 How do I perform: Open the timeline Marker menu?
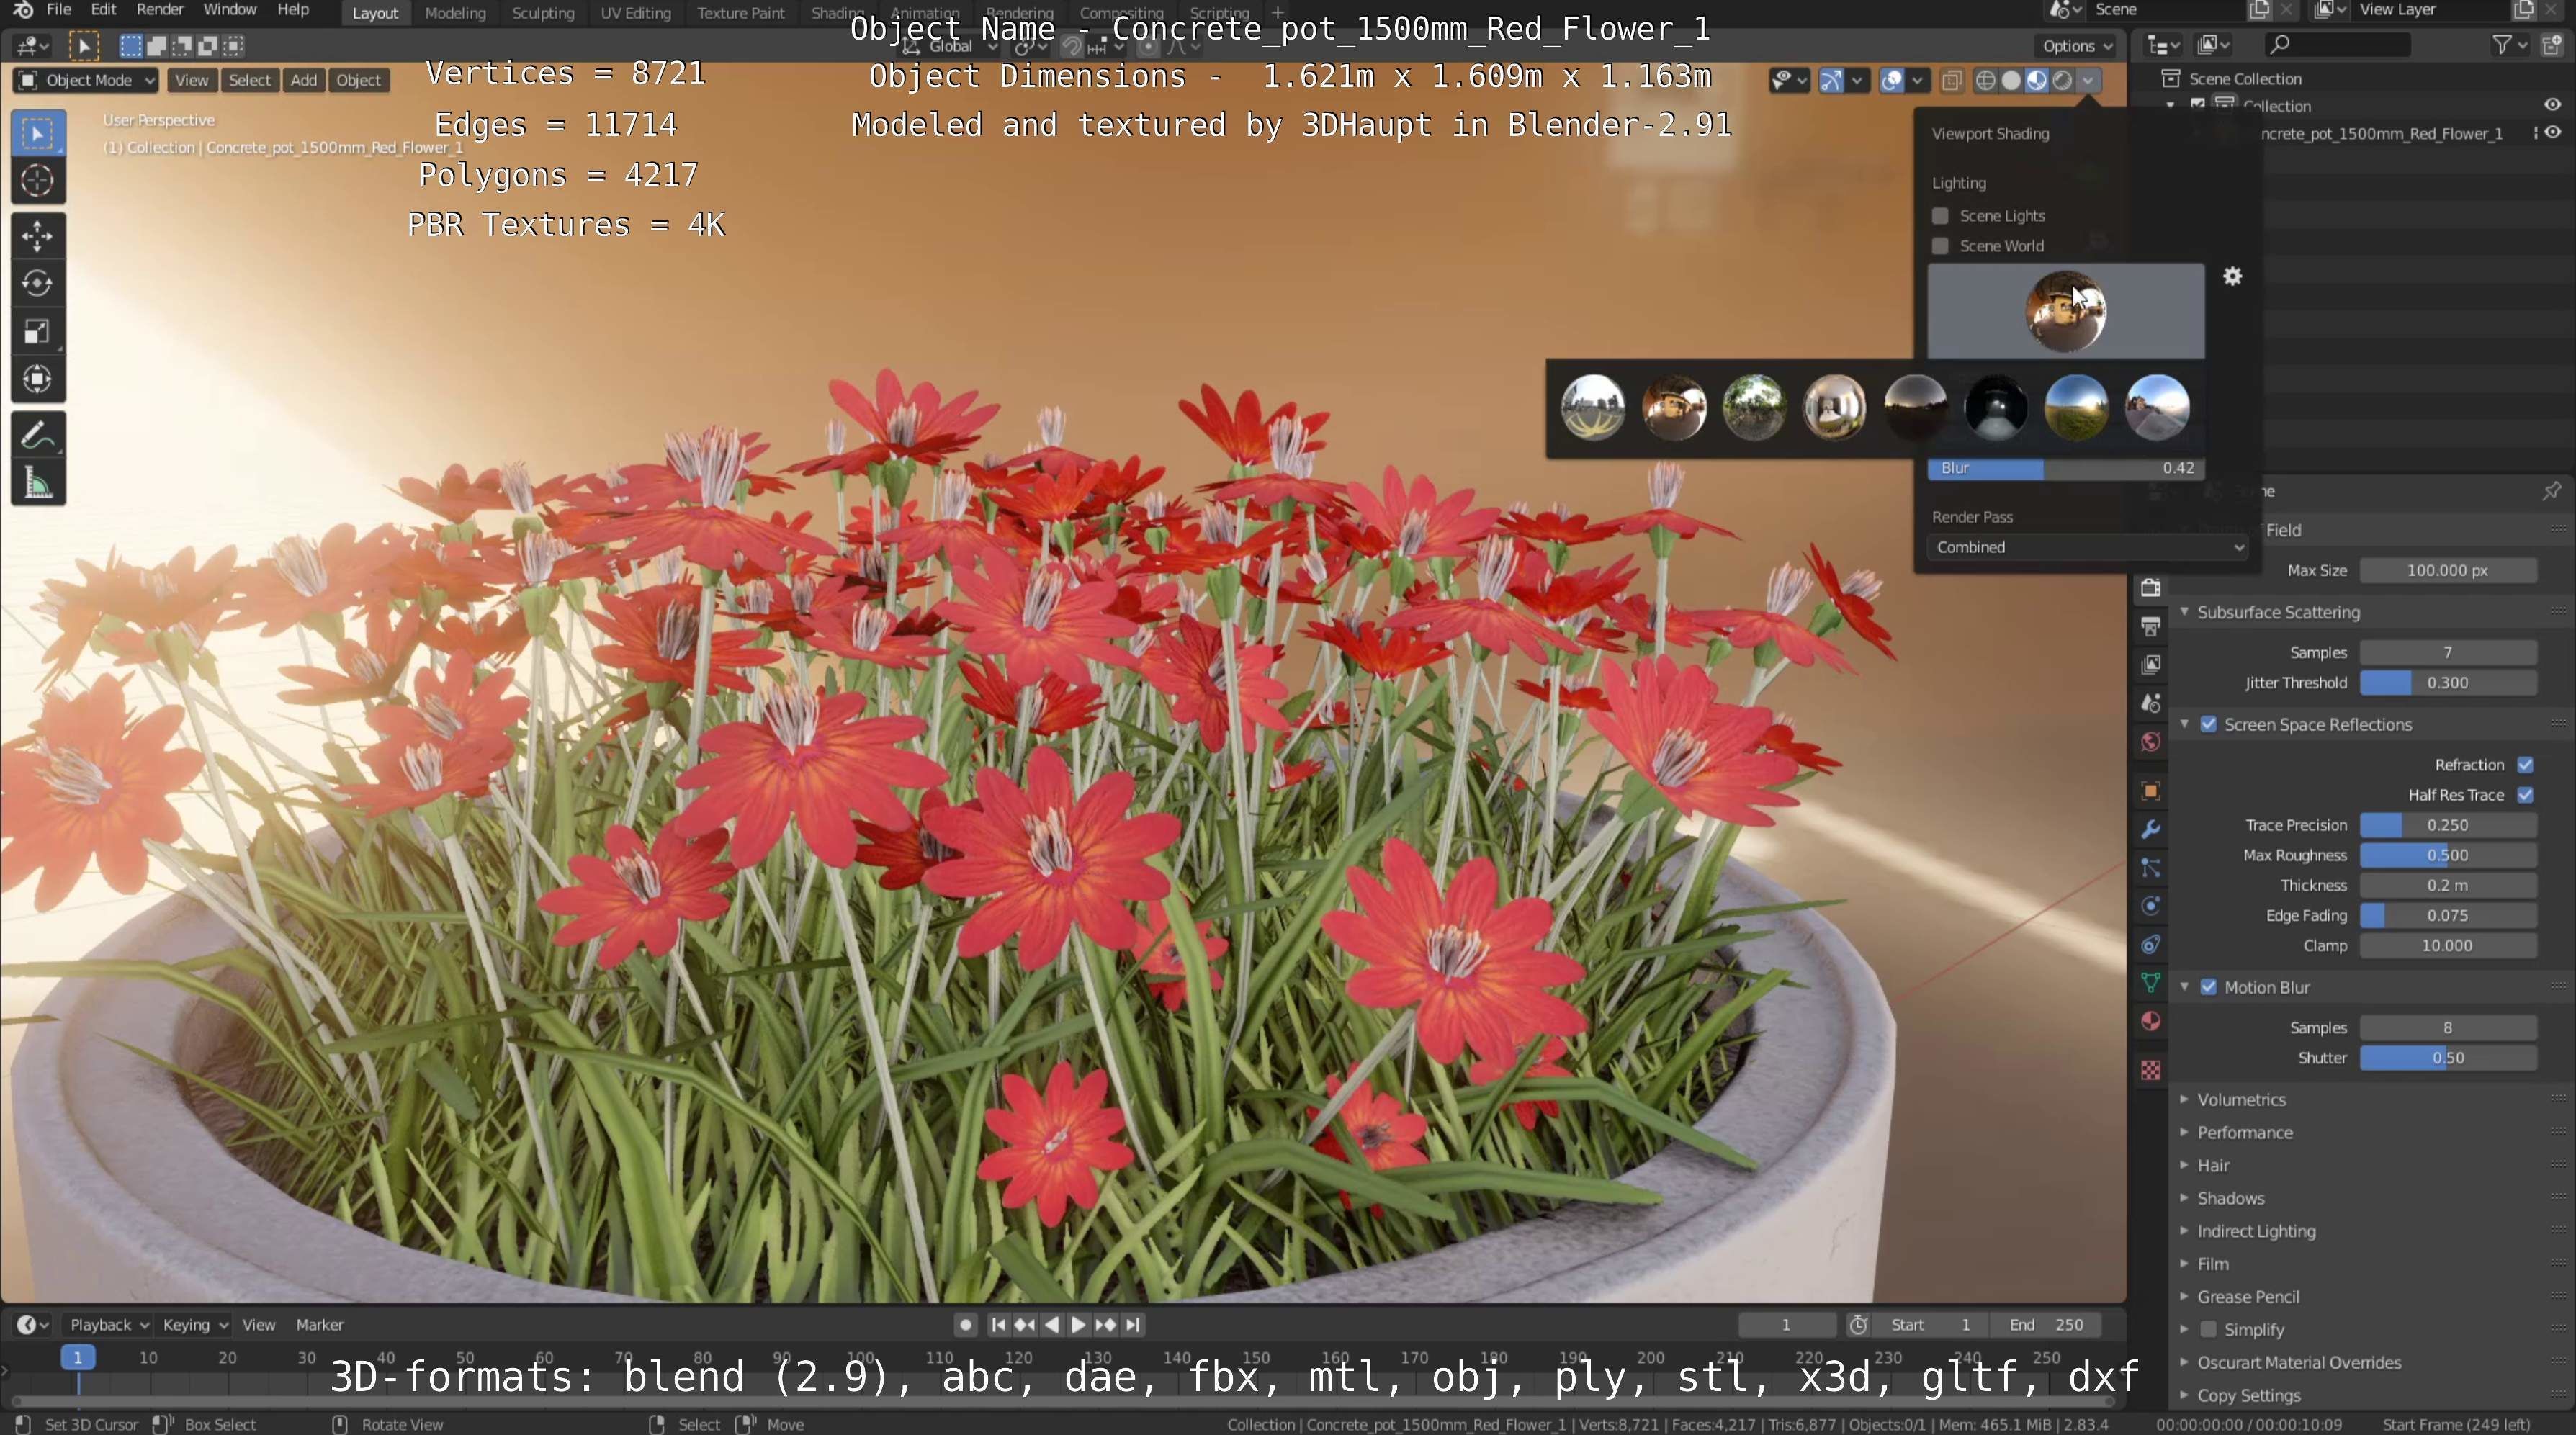click(x=319, y=1325)
